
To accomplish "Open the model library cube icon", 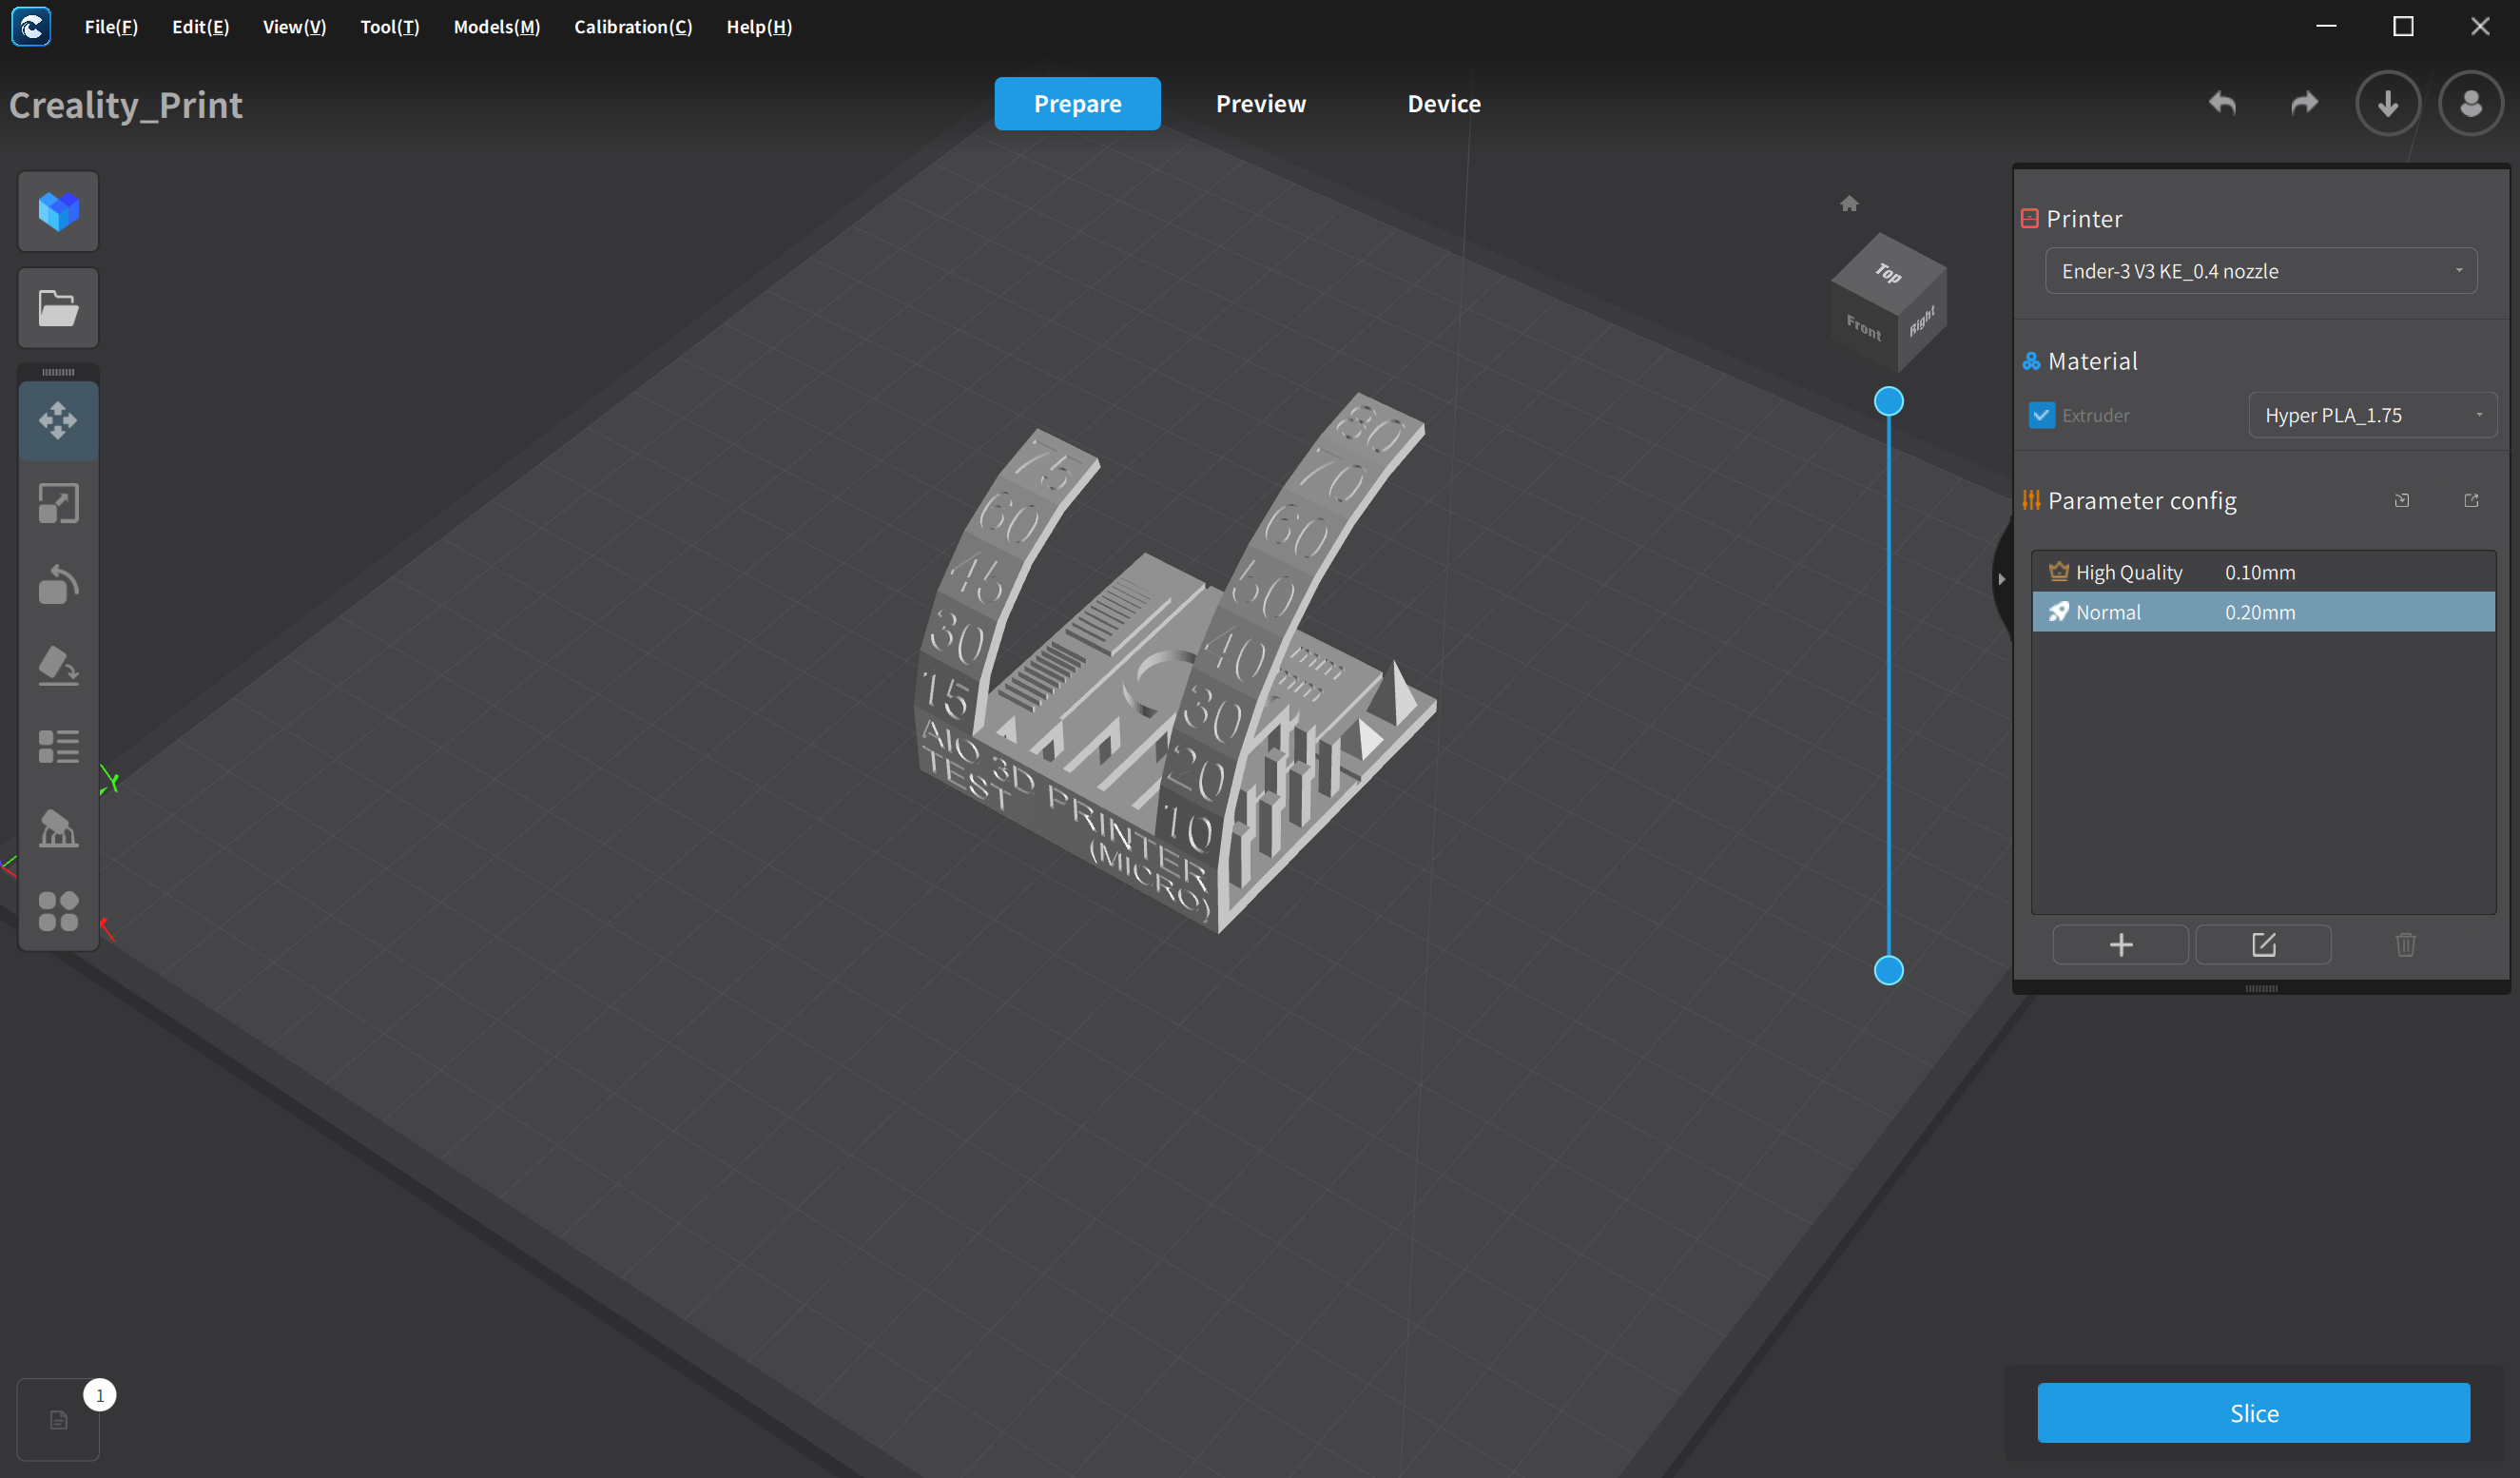I will (x=58, y=211).
